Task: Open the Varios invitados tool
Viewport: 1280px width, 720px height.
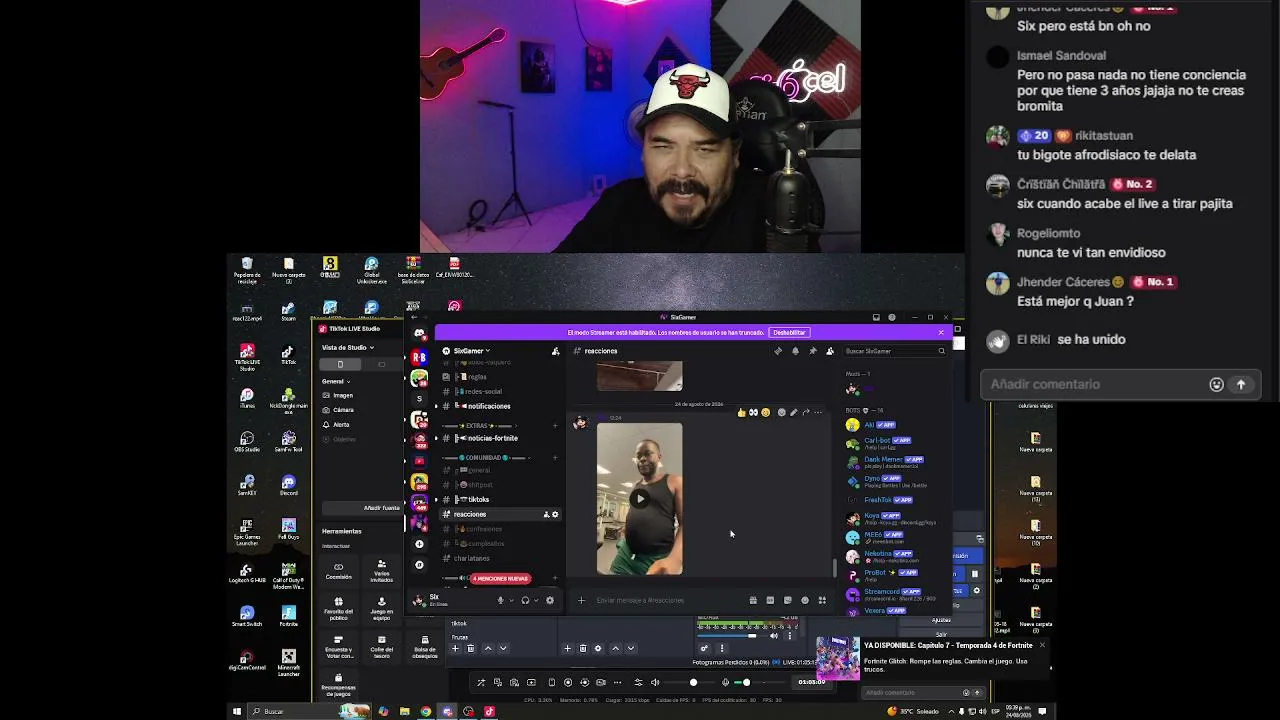Action: tap(381, 571)
